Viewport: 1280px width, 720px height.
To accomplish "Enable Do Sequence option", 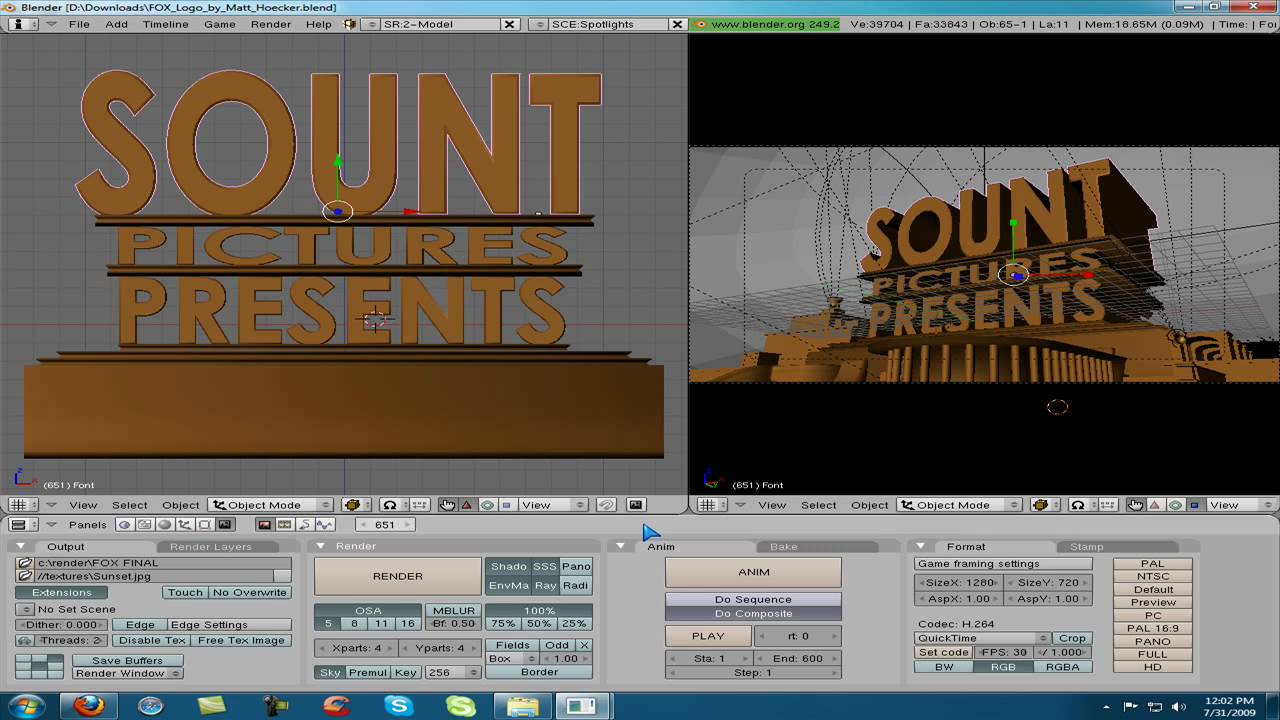I will tap(753, 599).
